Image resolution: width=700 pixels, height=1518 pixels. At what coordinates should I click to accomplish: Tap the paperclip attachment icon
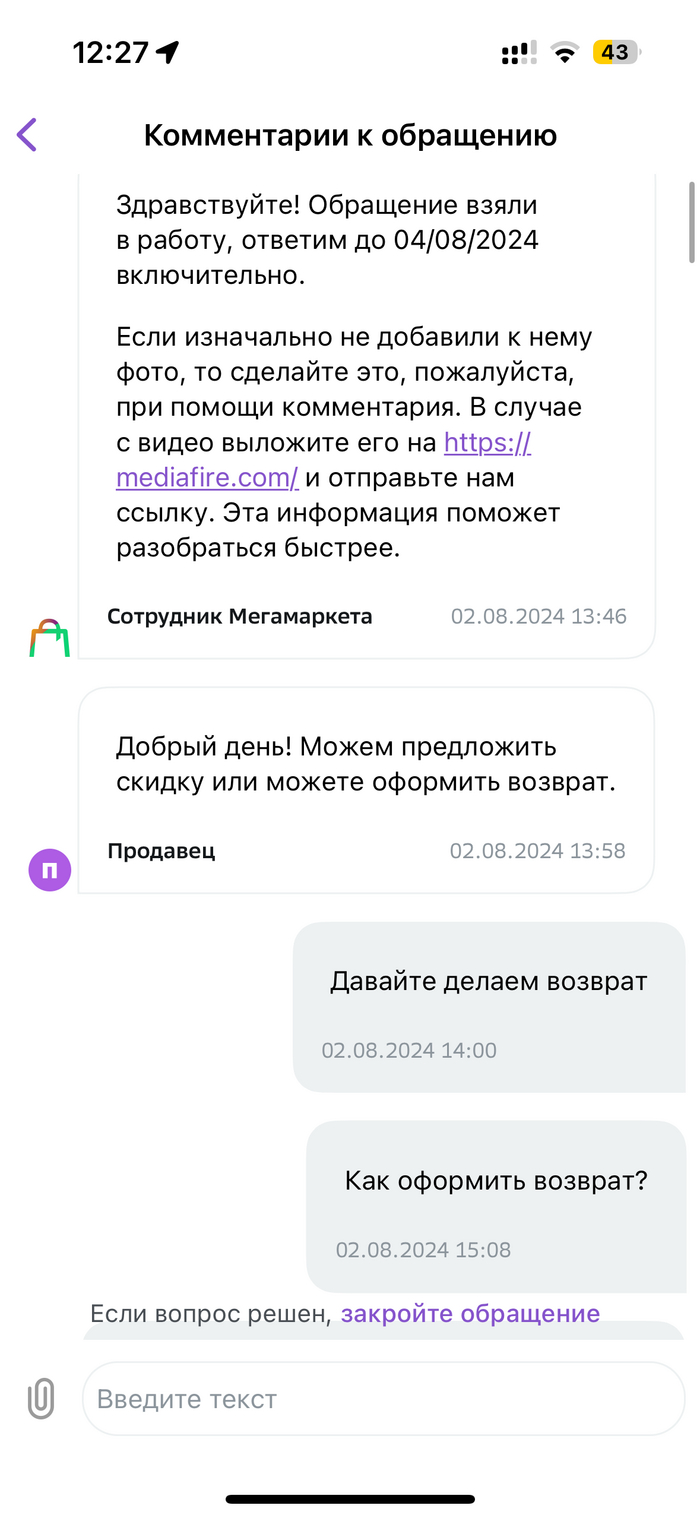click(41, 1398)
